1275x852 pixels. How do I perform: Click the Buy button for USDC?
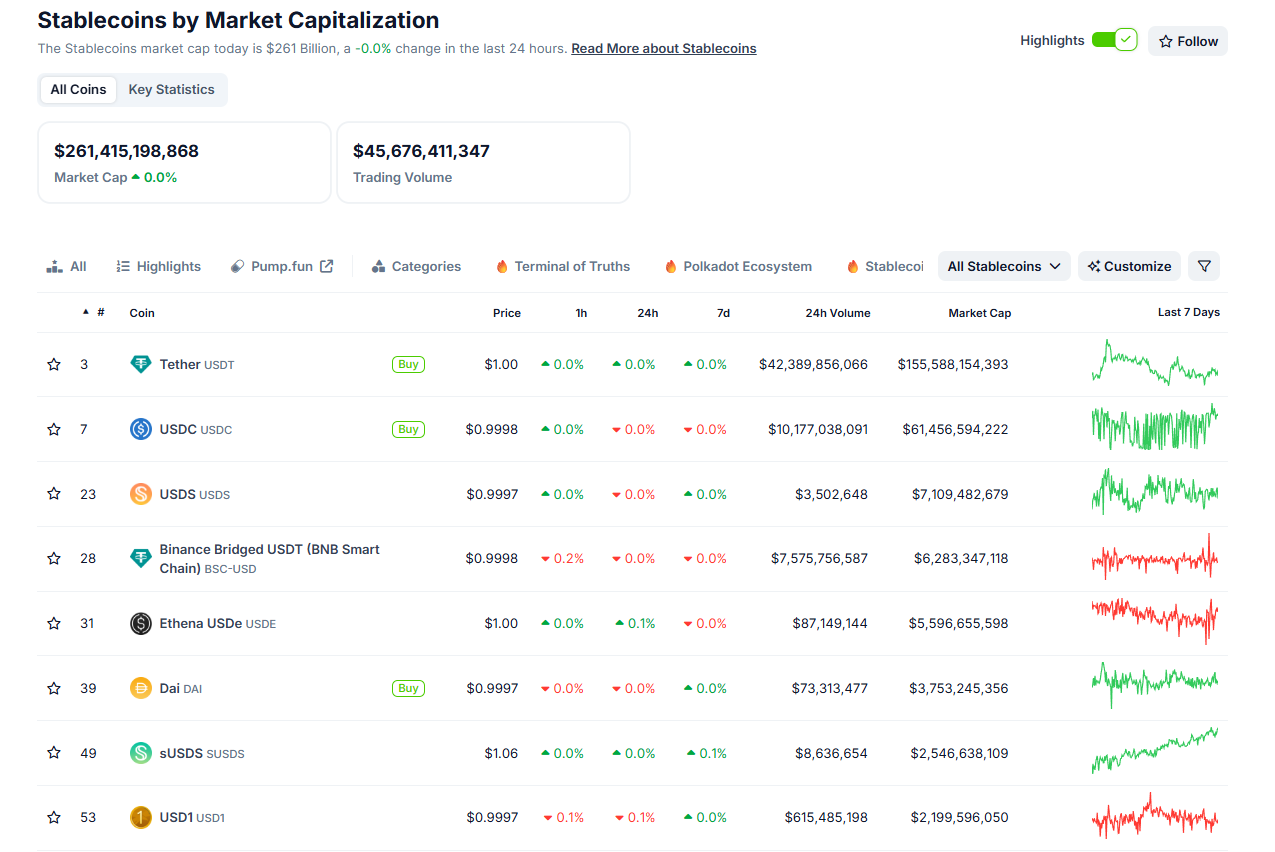[x=408, y=430]
